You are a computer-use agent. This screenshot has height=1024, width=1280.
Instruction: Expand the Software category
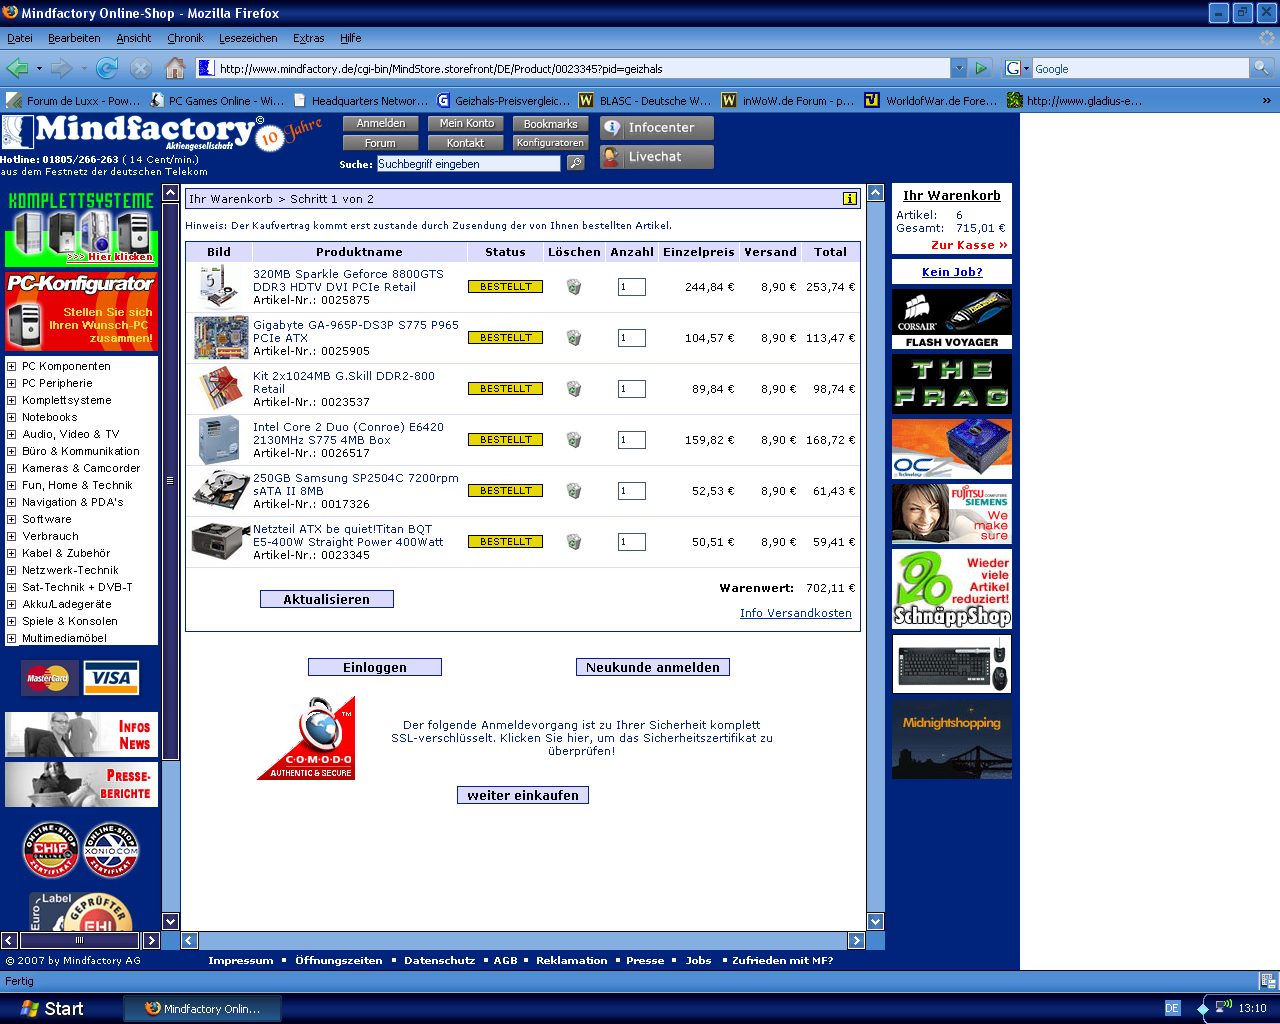[12, 519]
